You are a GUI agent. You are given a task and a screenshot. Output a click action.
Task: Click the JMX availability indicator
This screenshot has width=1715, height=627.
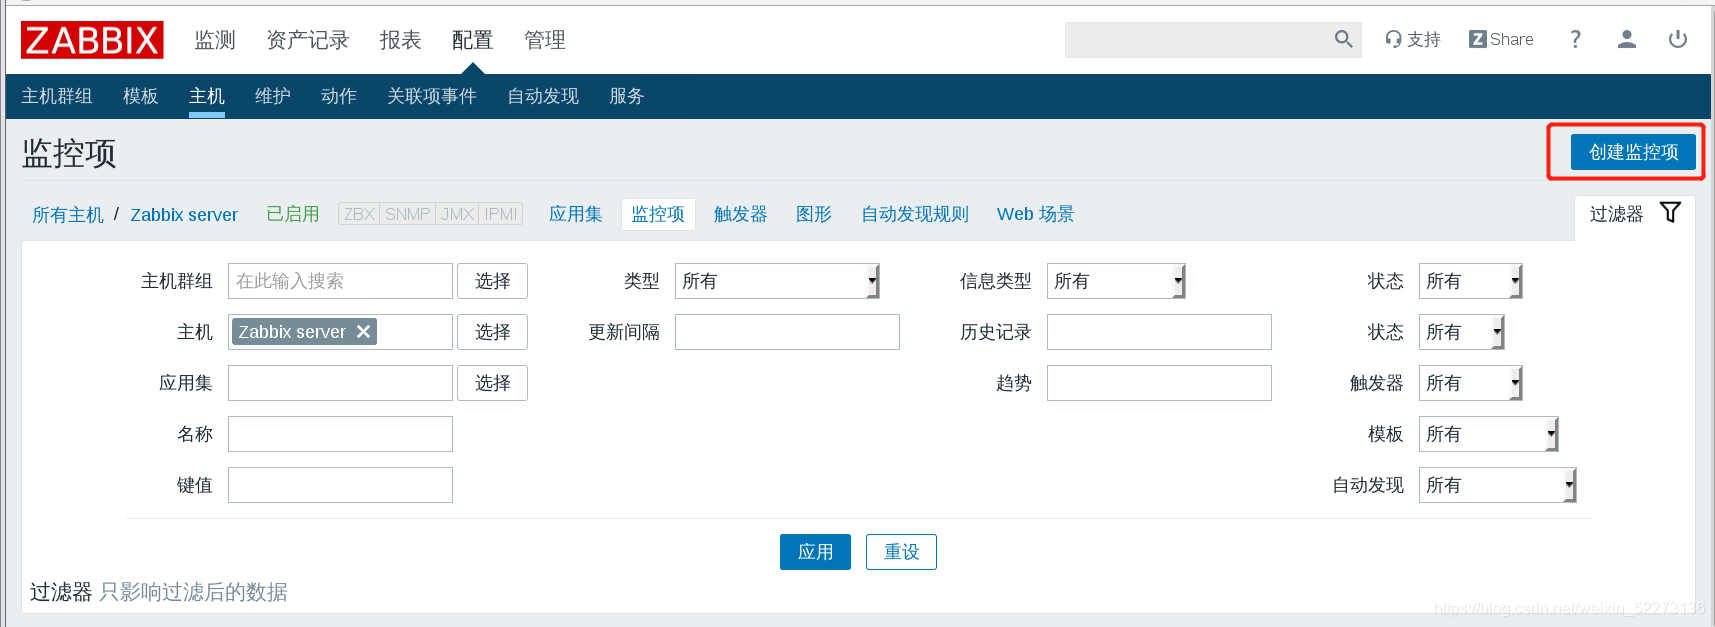click(457, 214)
